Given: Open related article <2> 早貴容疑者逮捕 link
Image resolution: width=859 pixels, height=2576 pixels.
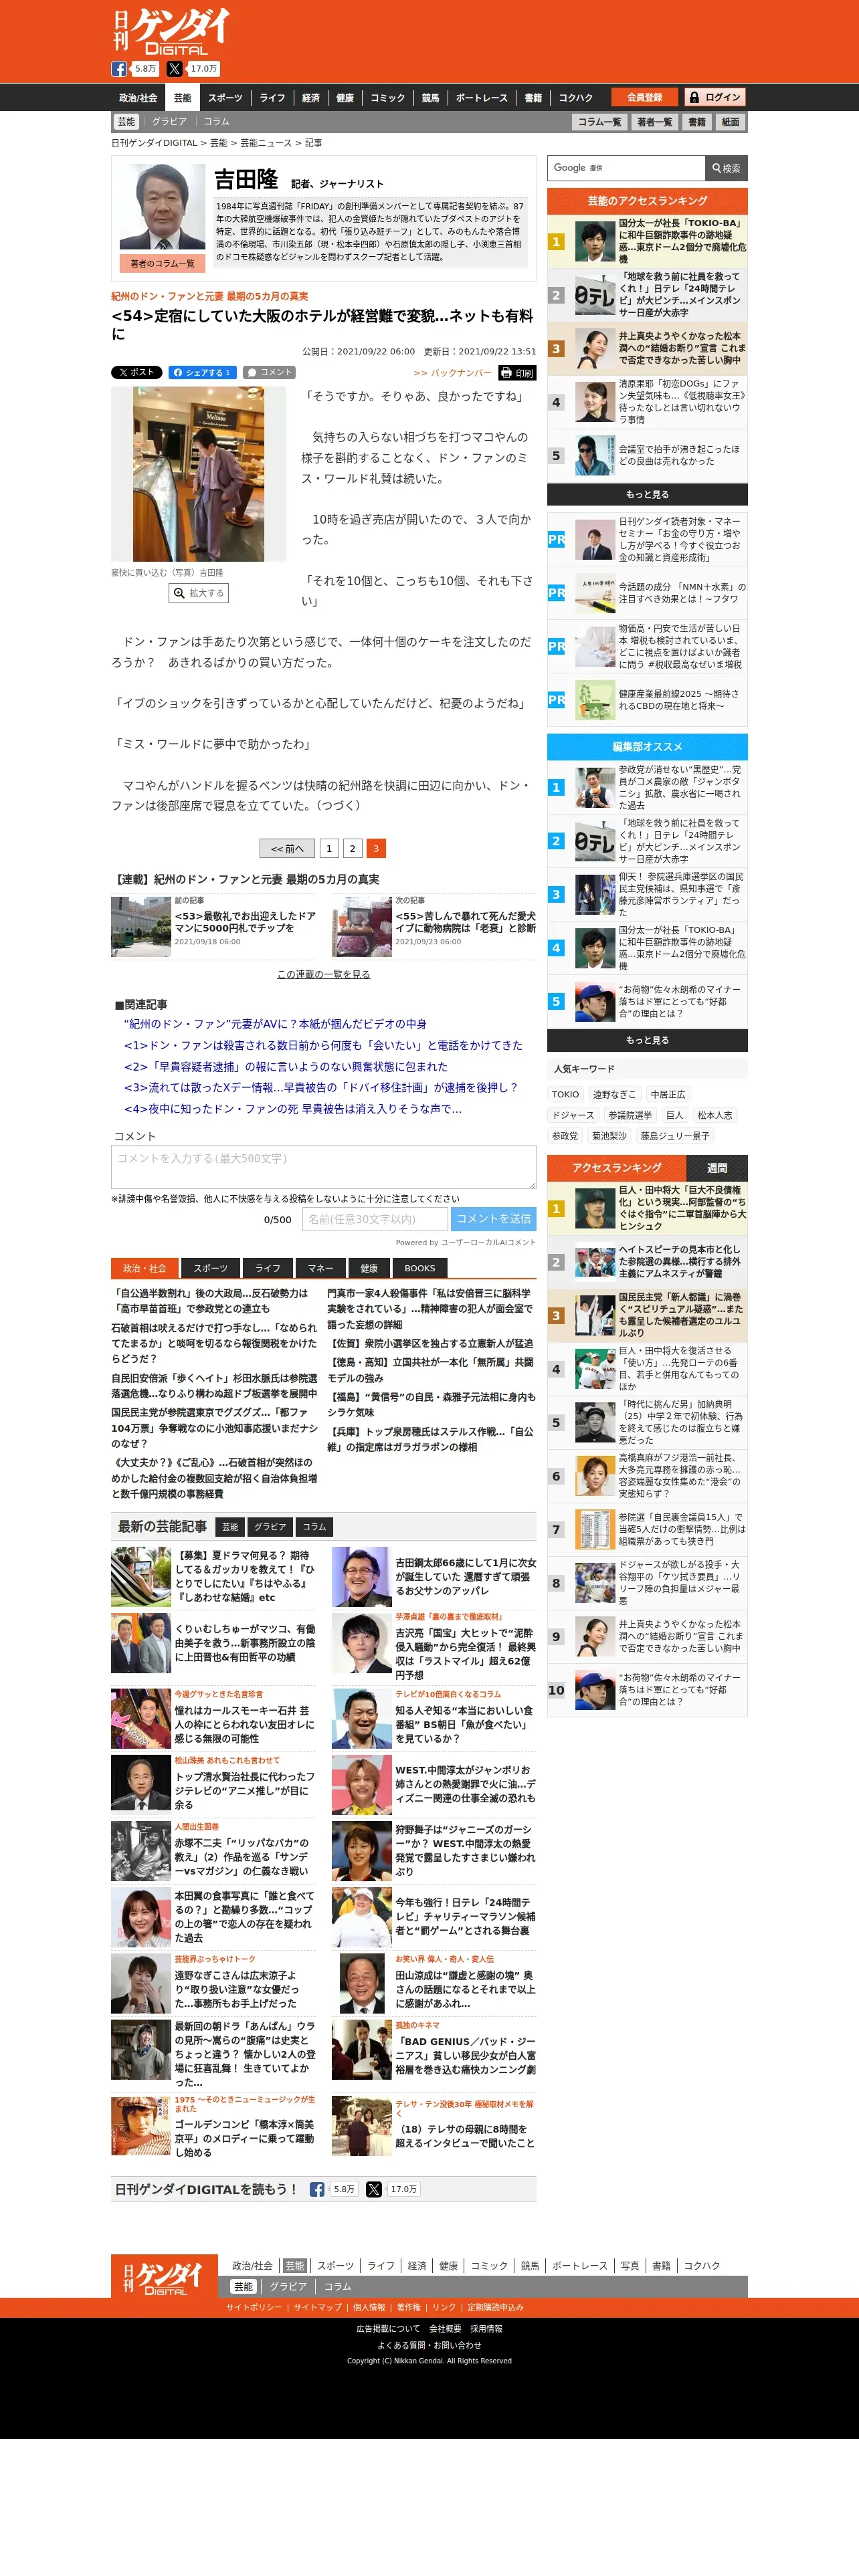Looking at the screenshot, I should coord(285,1066).
